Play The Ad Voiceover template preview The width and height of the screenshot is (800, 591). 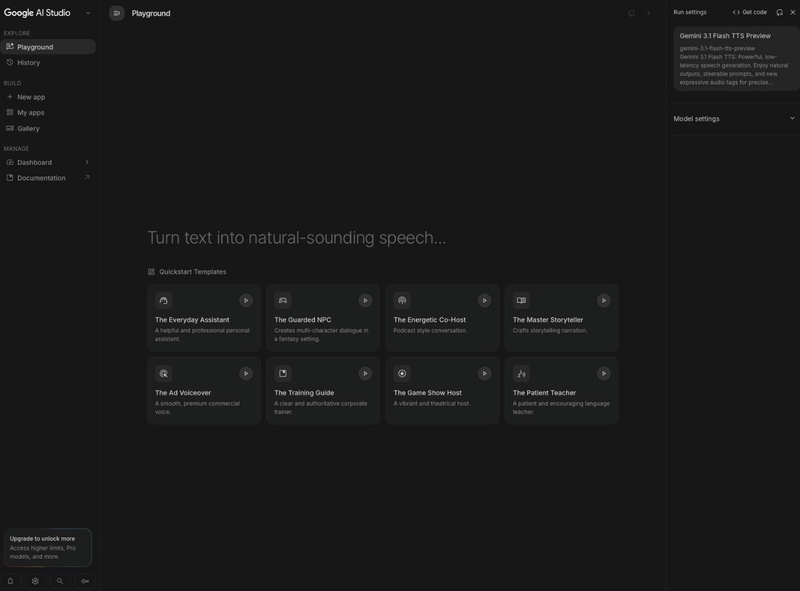(246, 373)
